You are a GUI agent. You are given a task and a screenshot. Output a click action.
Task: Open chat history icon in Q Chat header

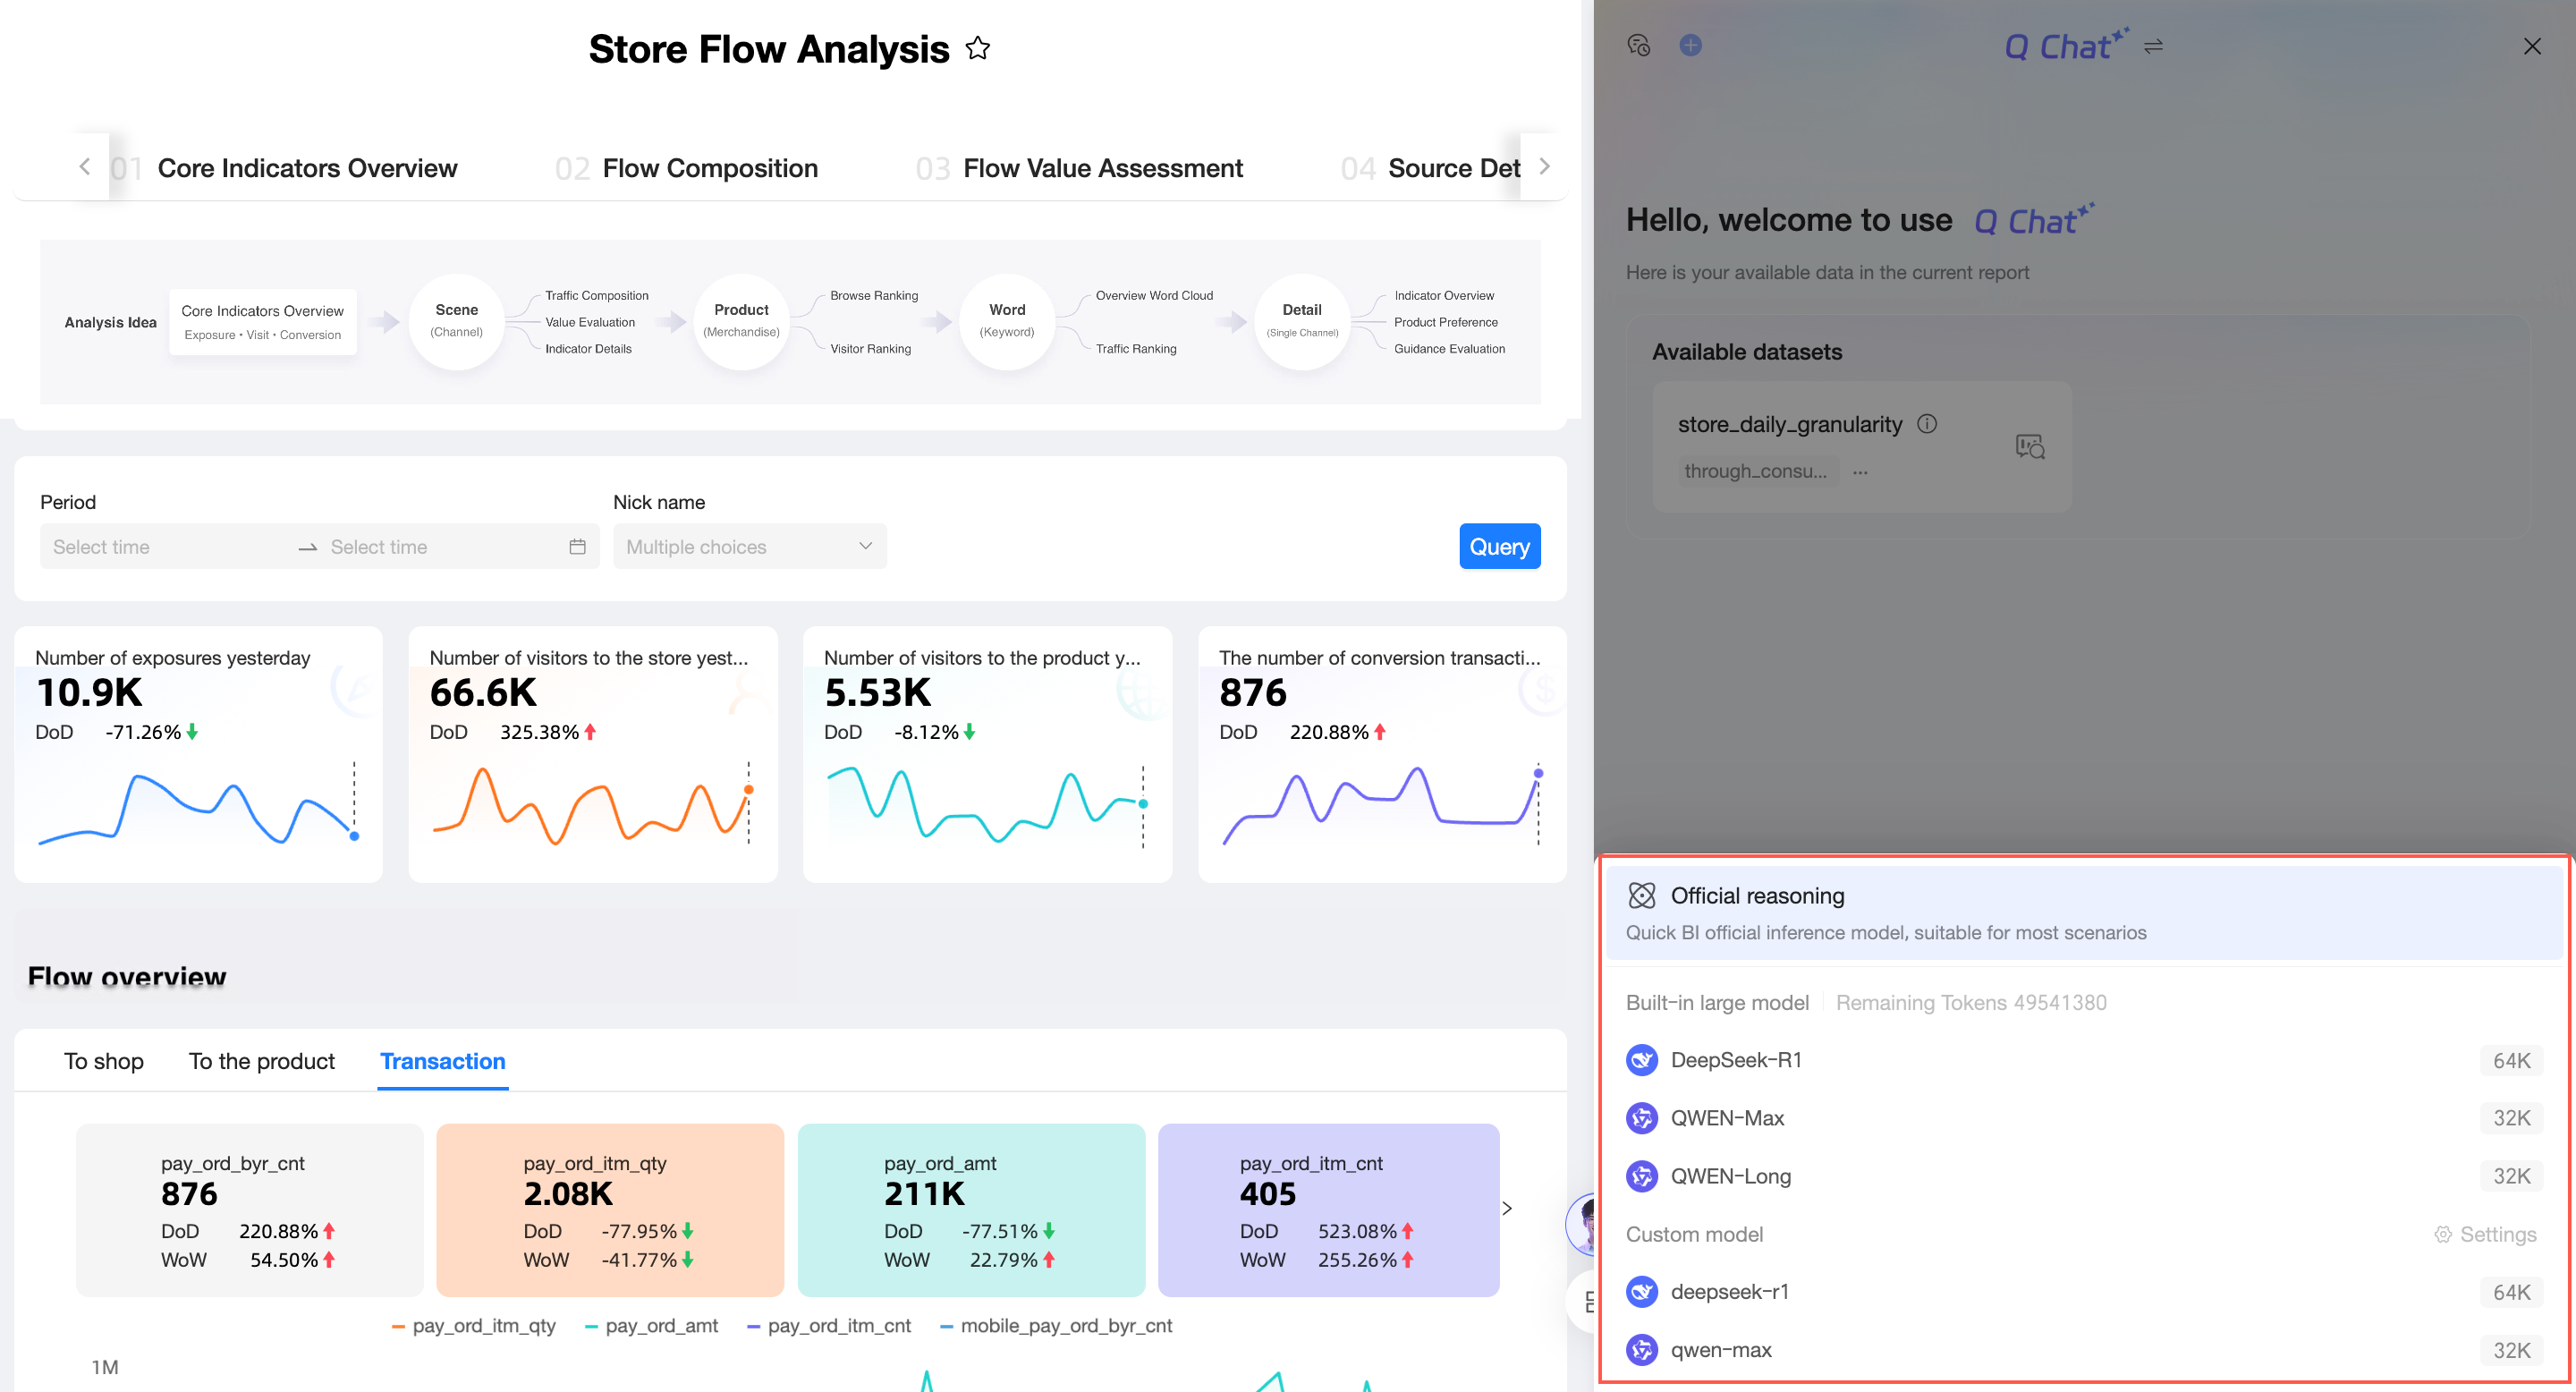[1638, 45]
